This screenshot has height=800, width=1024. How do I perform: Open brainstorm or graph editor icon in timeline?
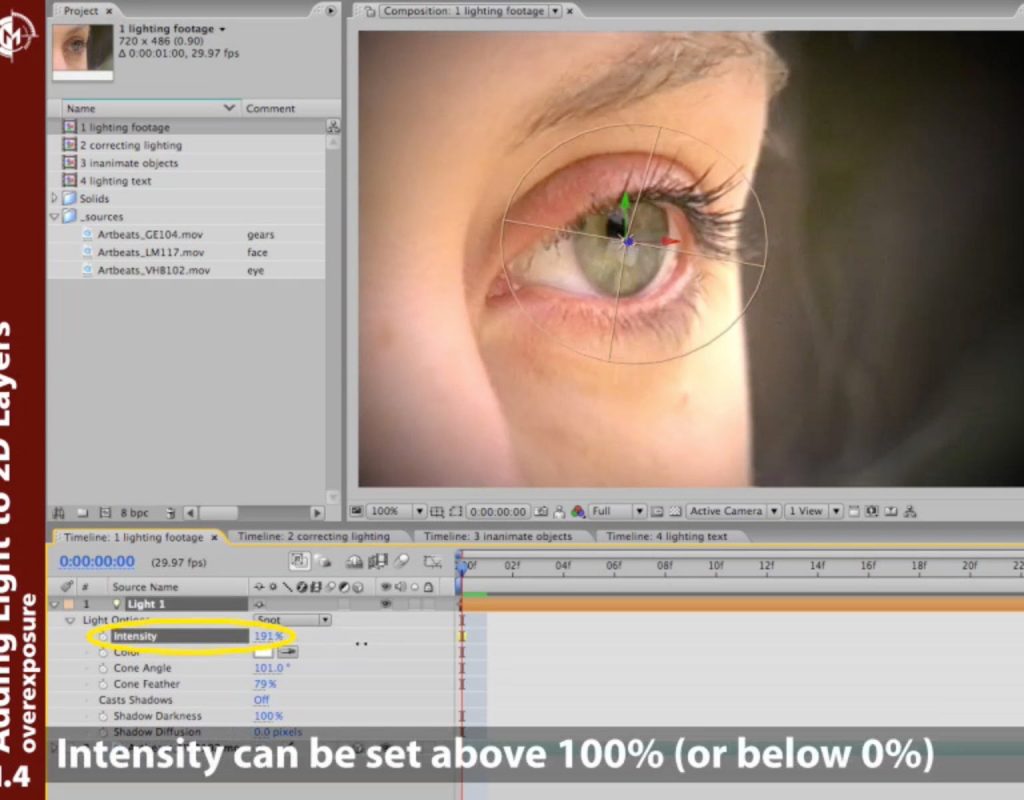[433, 562]
